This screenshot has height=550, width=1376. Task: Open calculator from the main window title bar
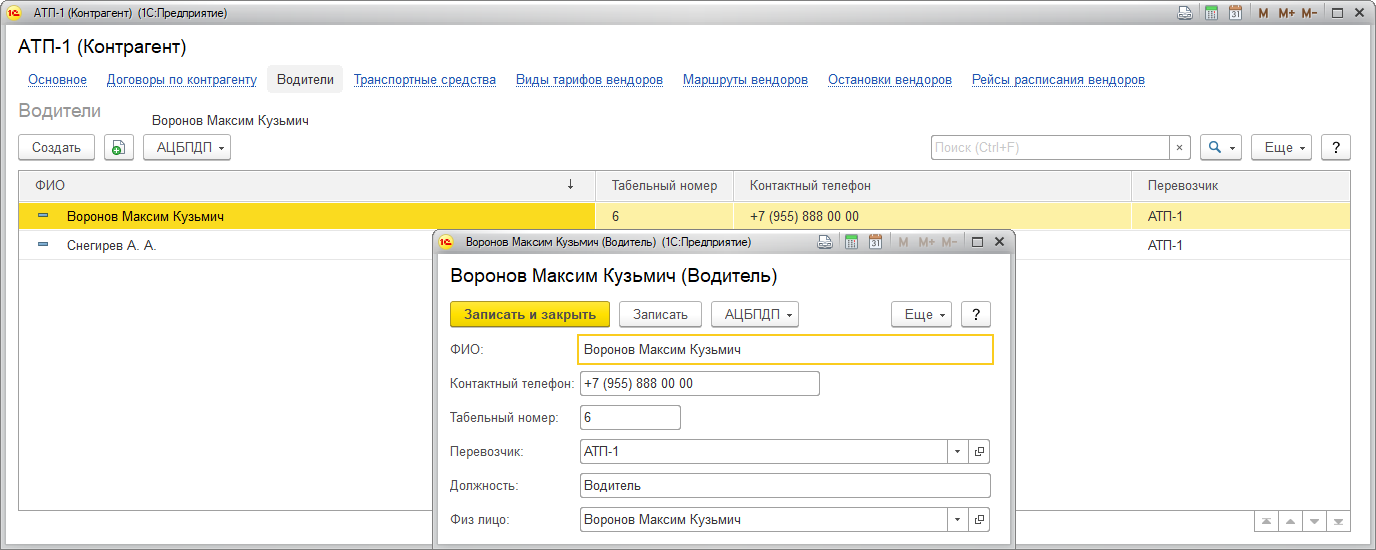click(x=1211, y=13)
